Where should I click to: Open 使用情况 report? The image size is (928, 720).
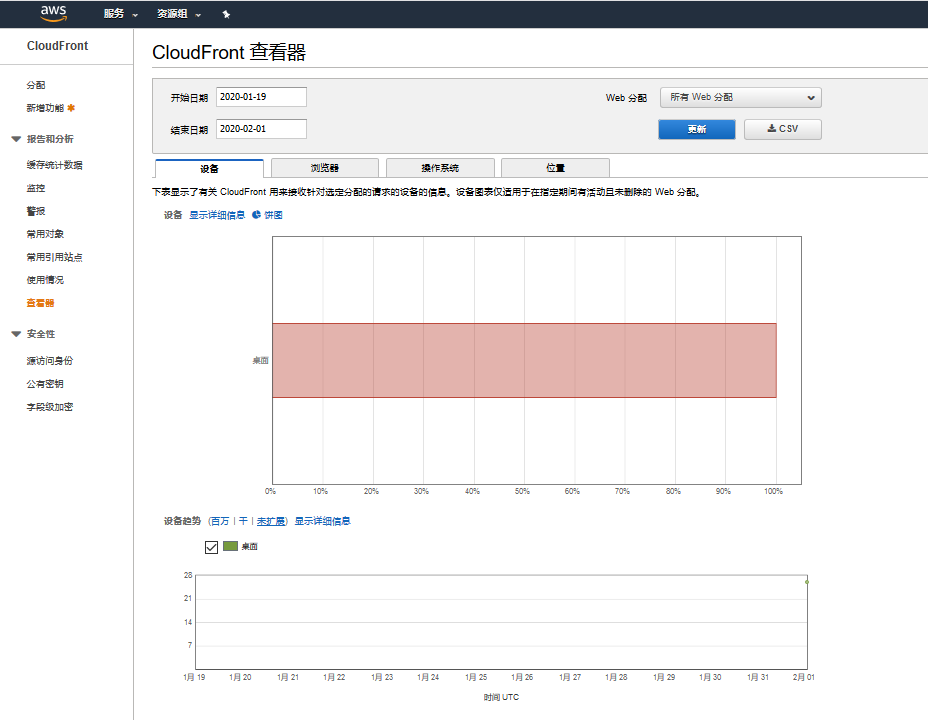click(x=45, y=280)
